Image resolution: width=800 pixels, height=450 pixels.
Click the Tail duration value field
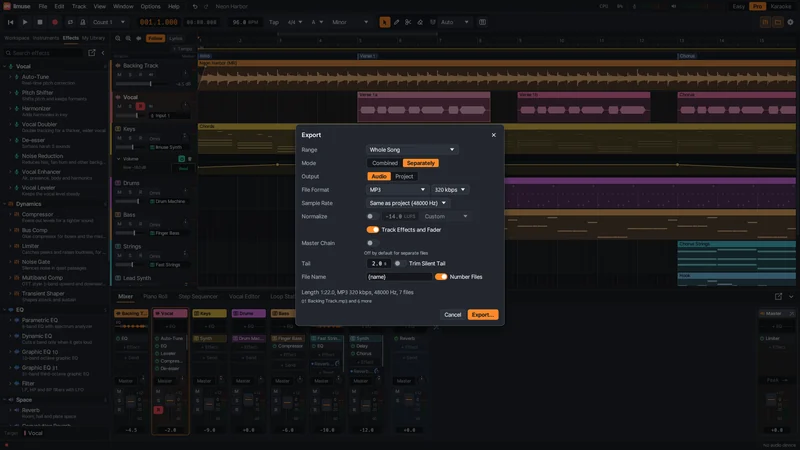379,264
